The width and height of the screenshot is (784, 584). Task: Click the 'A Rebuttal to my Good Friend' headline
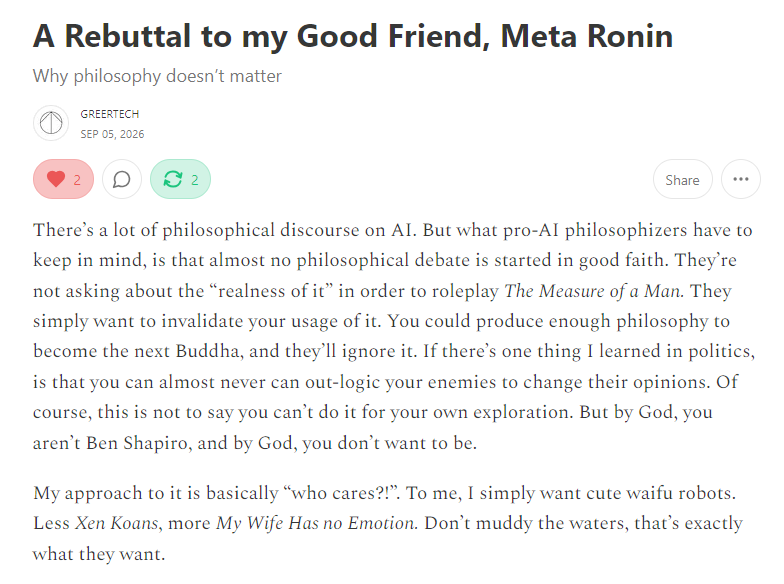pos(353,36)
